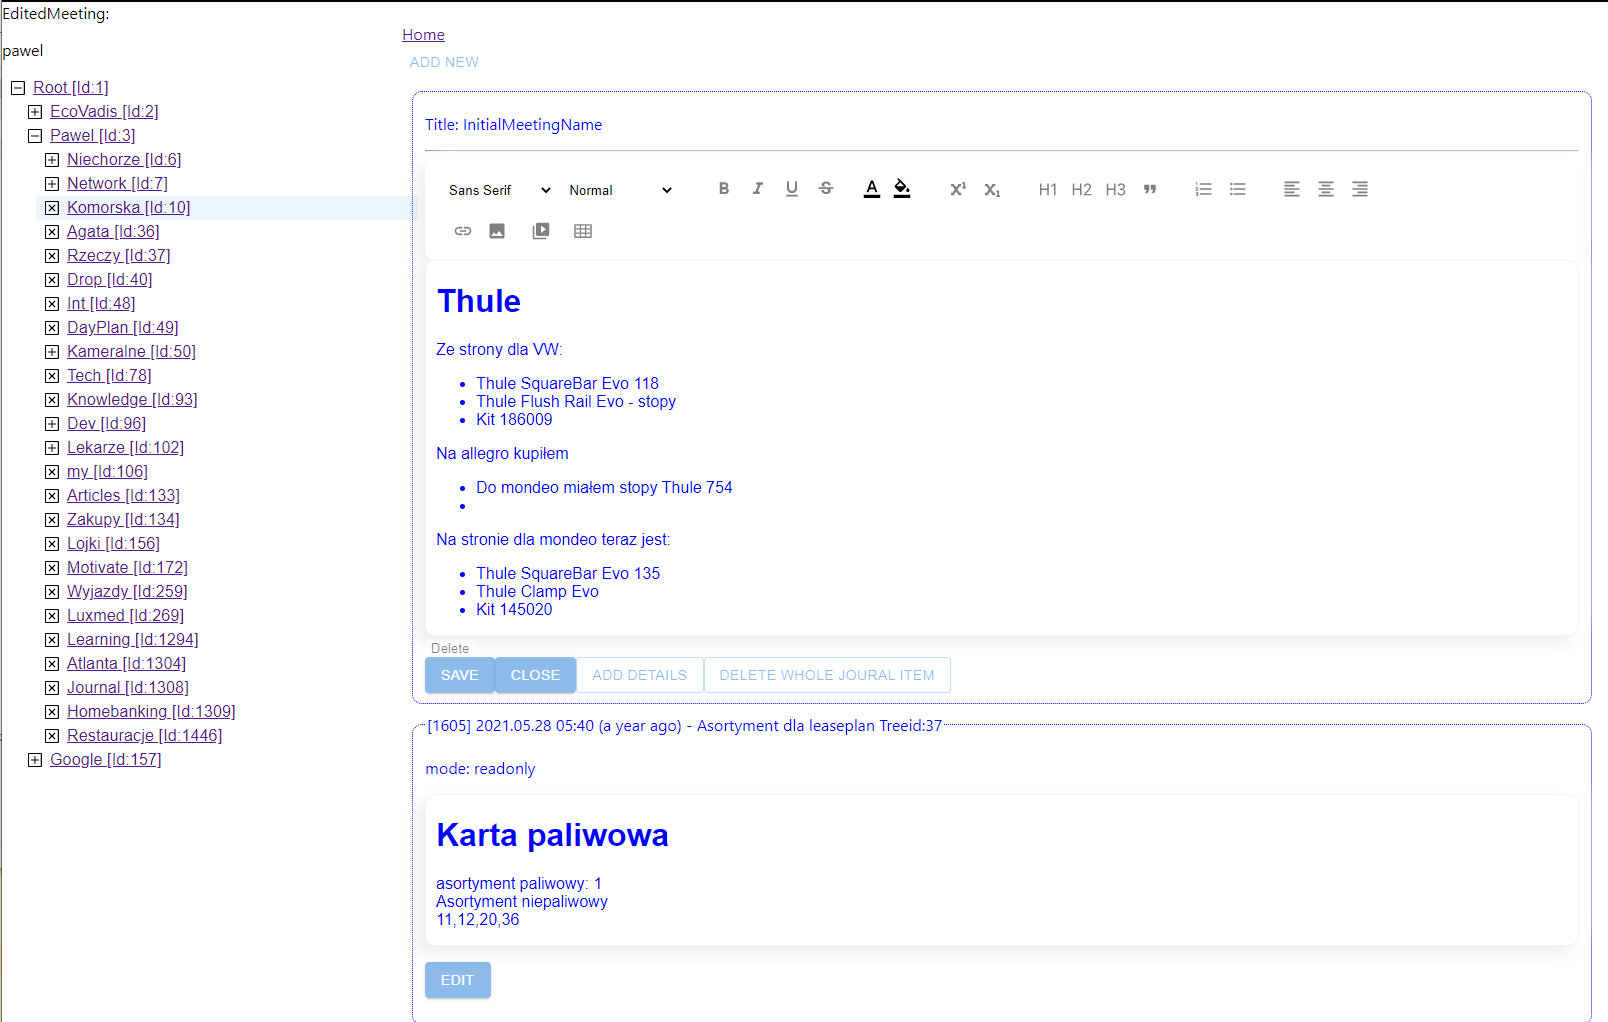Insert a table into the editor
The width and height of the screenshot is (1608, 1022).
tap(583, 231)
